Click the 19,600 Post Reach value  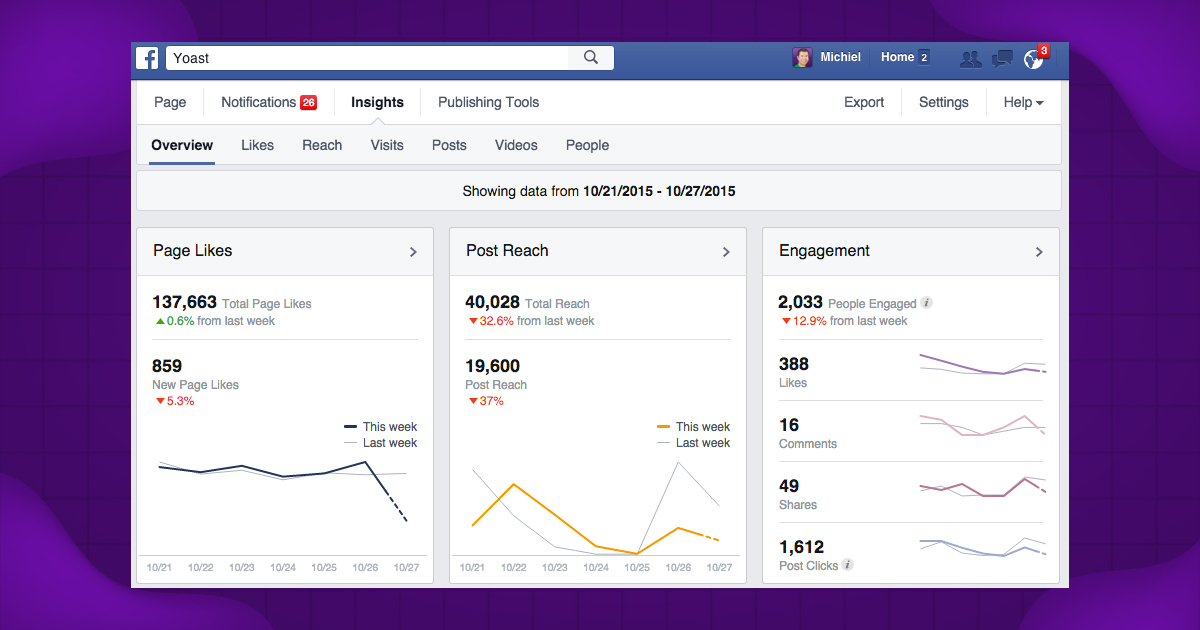[492, 366]
